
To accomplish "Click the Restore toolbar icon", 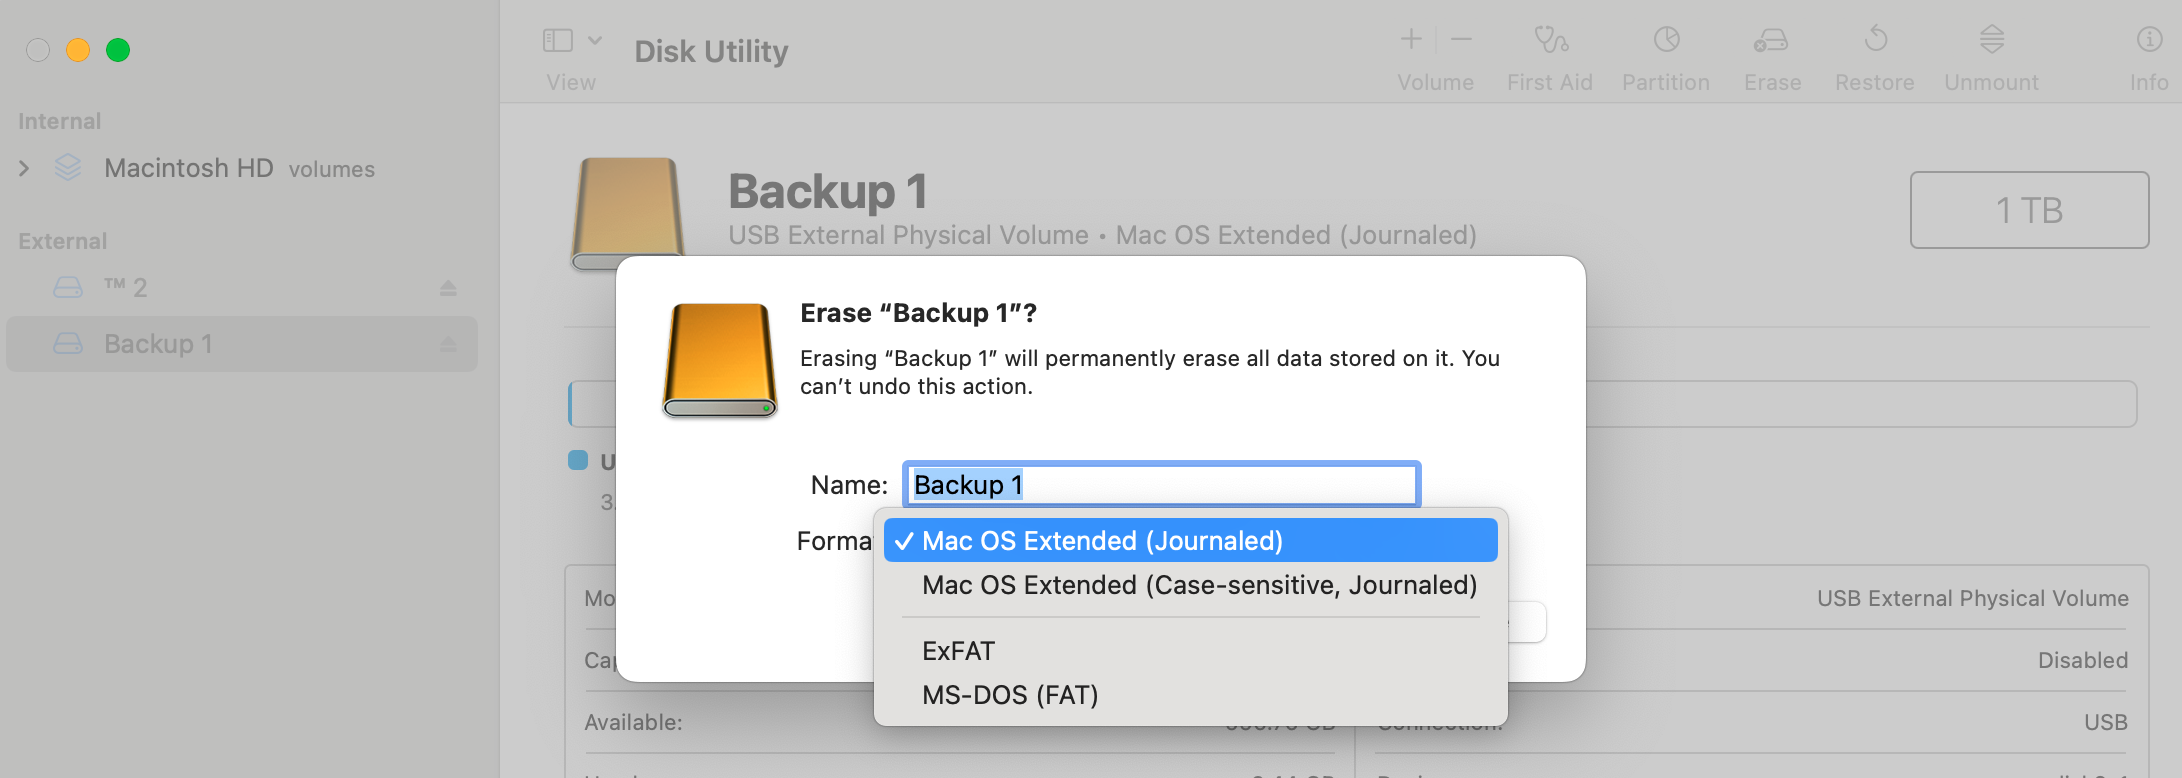I will 1875,40.
